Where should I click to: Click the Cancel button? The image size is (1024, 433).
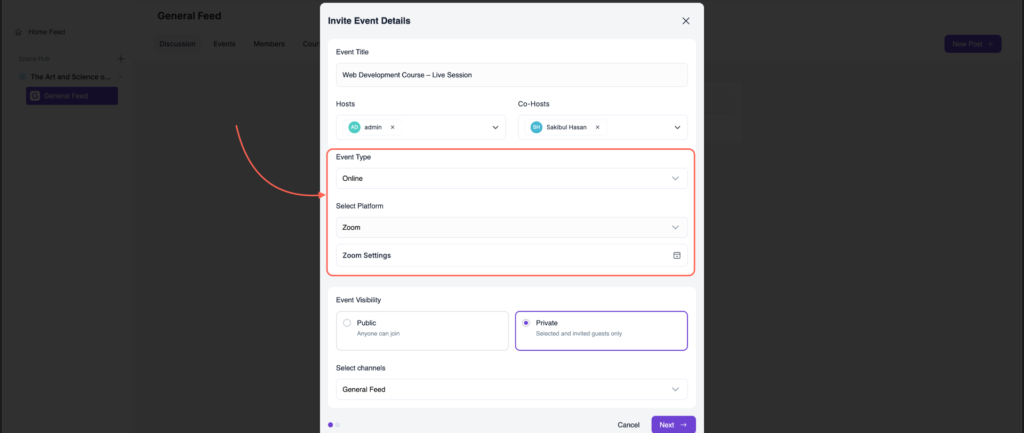(628, 425)
